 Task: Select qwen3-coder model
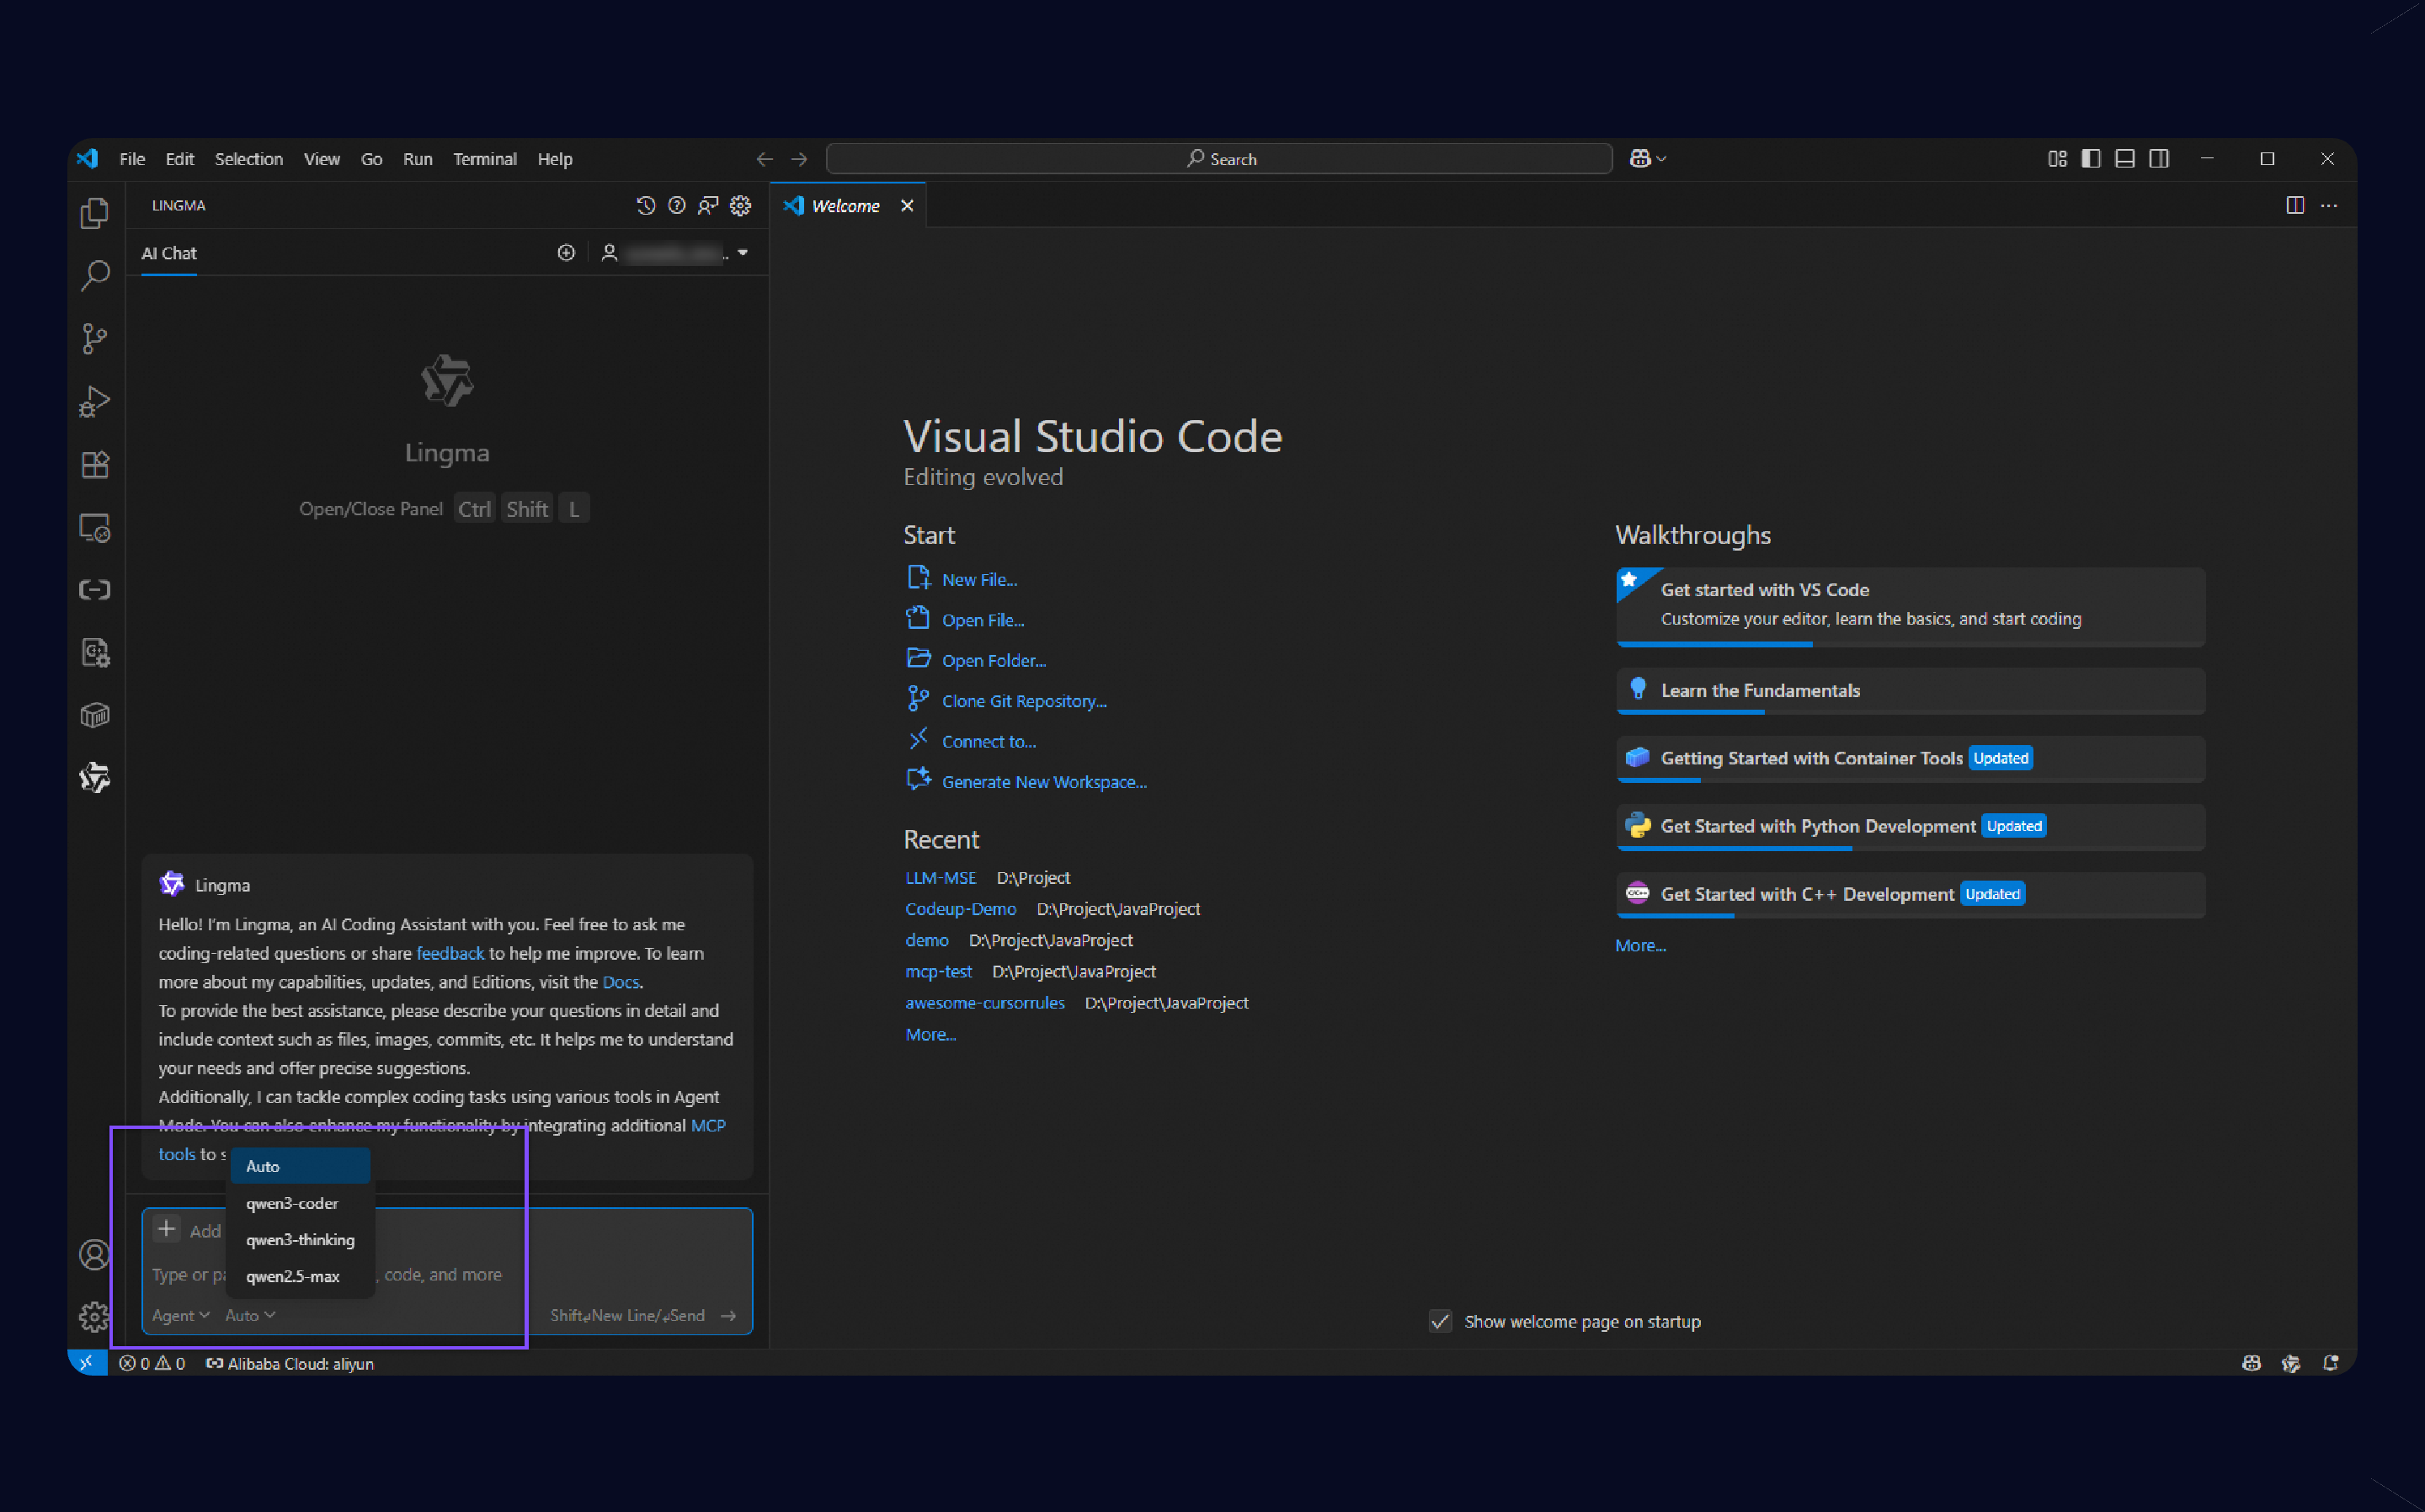[300, 1203]
